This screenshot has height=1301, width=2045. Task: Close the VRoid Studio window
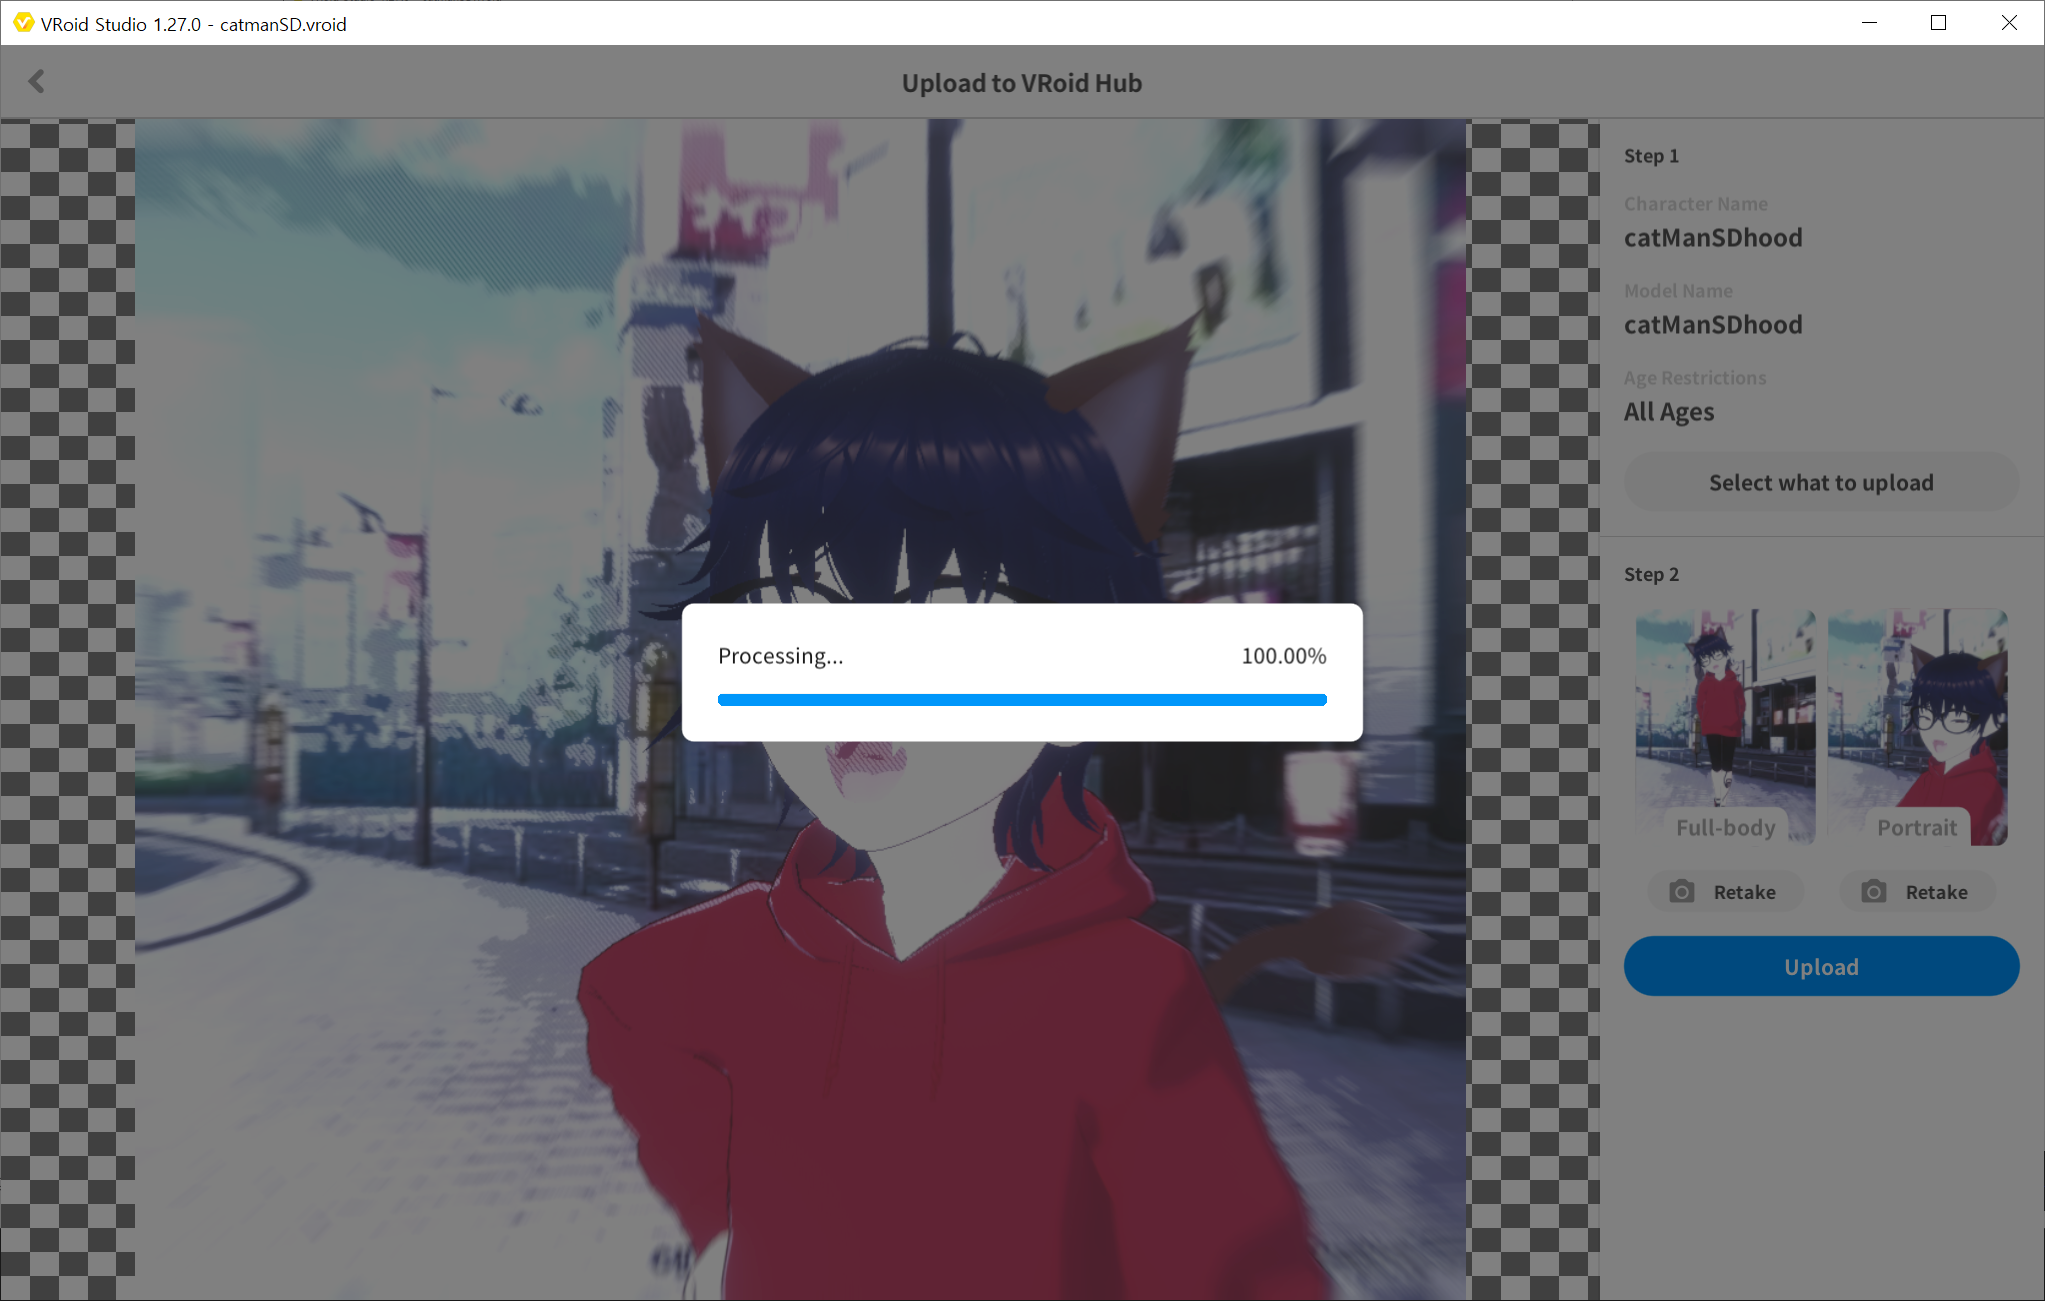pos(2008,23)
